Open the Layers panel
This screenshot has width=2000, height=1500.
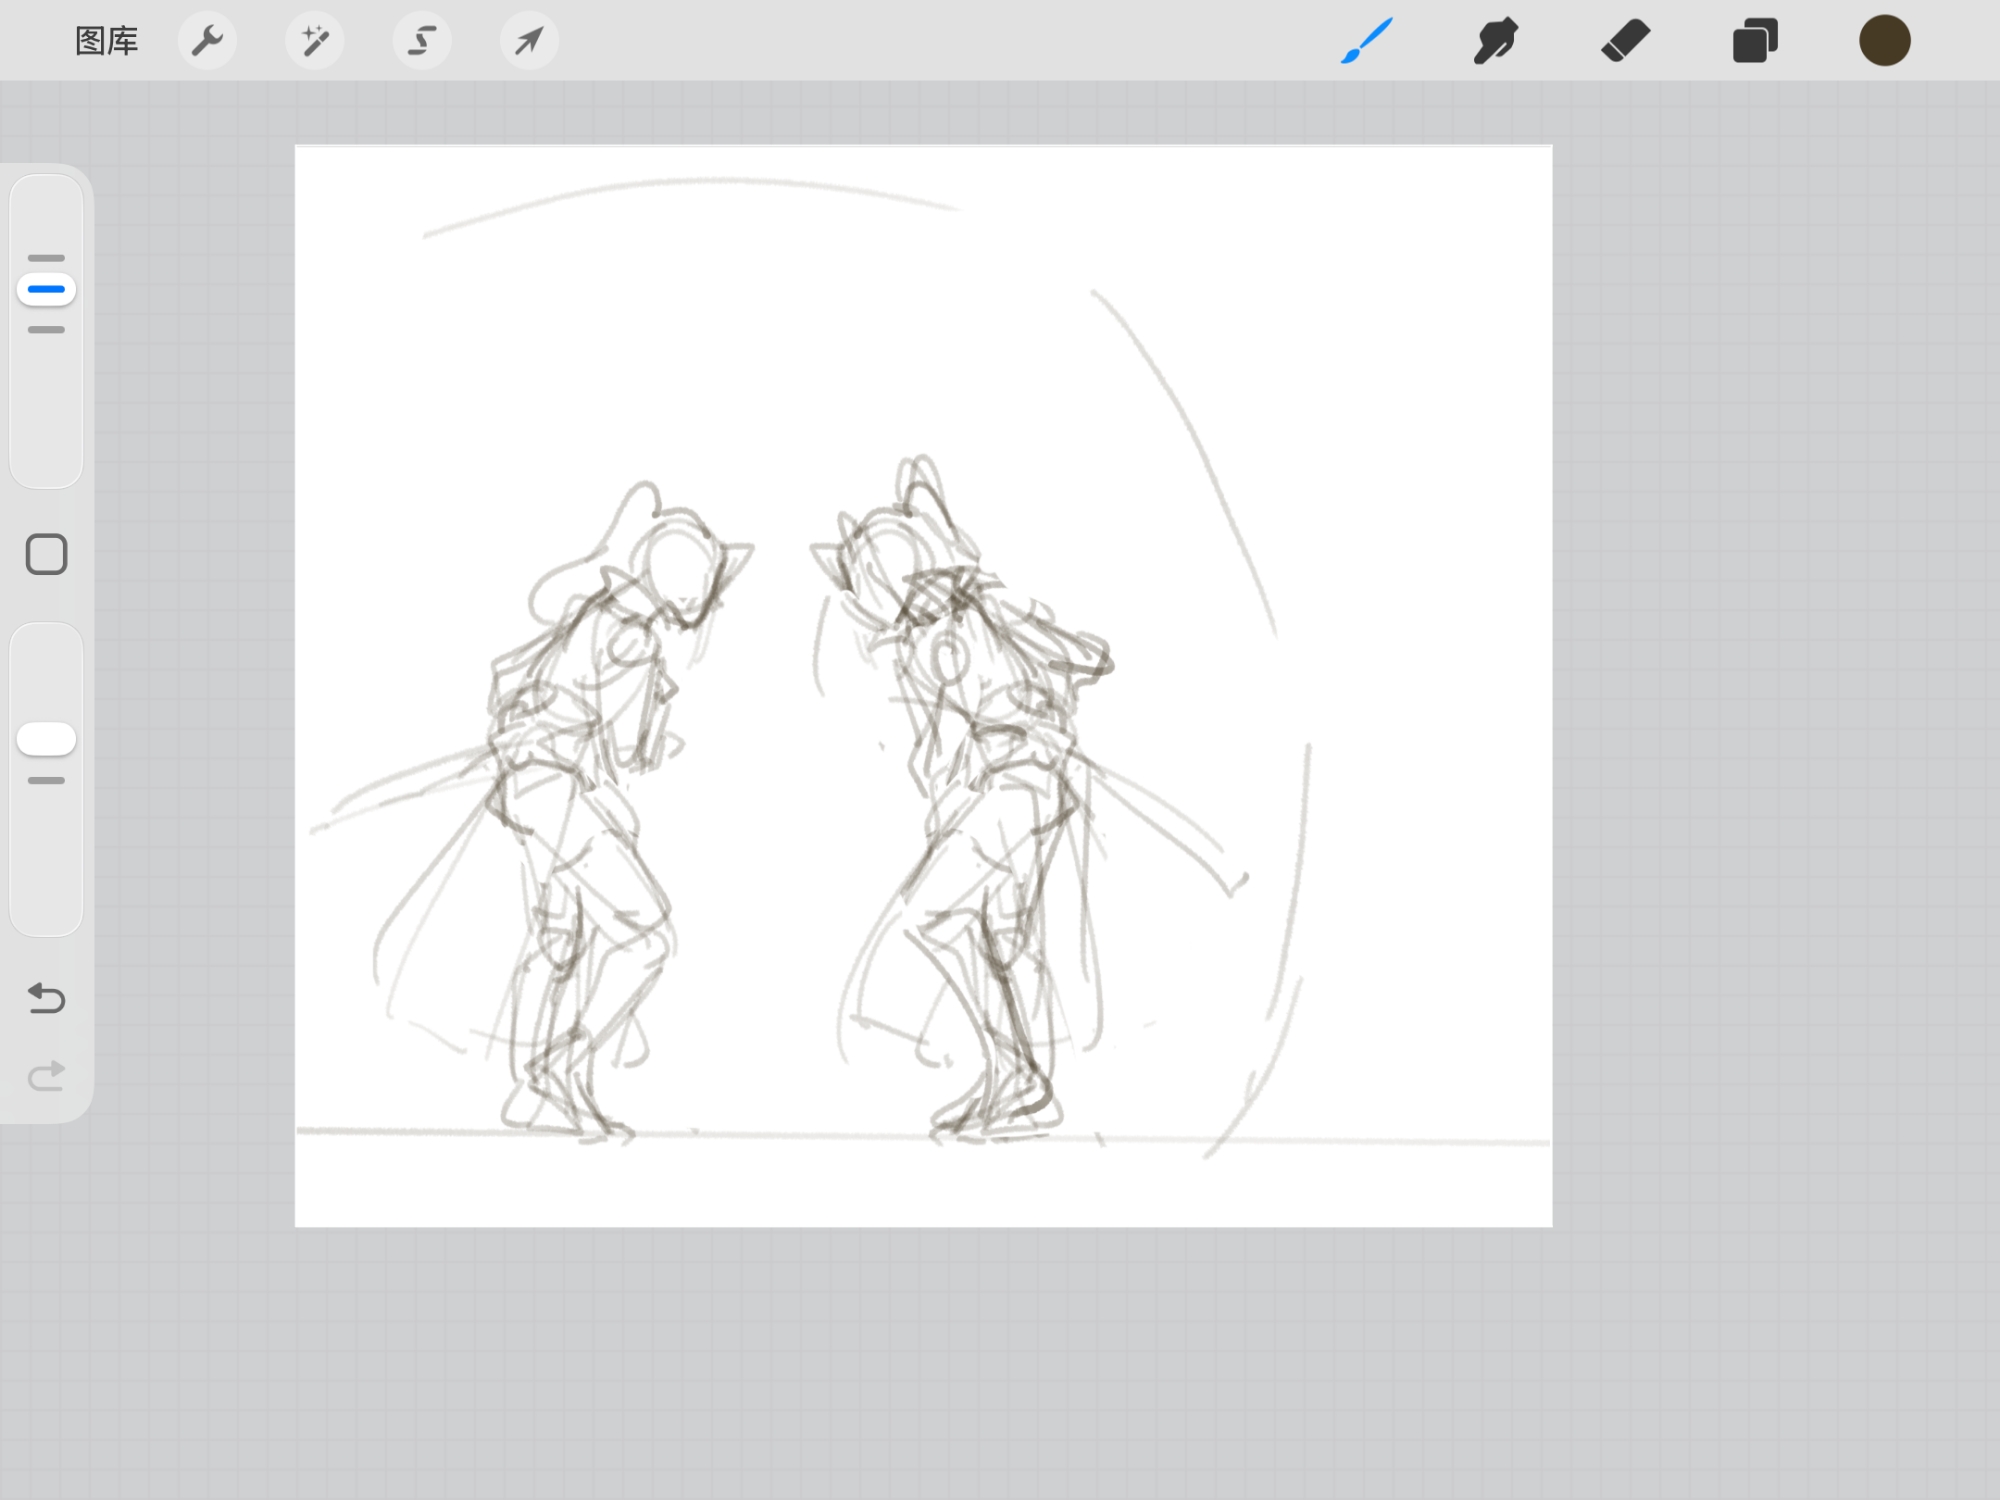click(x=1755, y=41)
